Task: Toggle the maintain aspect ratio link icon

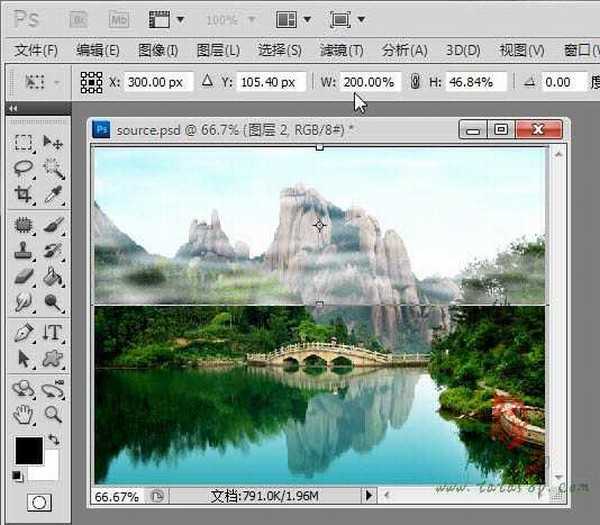Action: (415, 82)
